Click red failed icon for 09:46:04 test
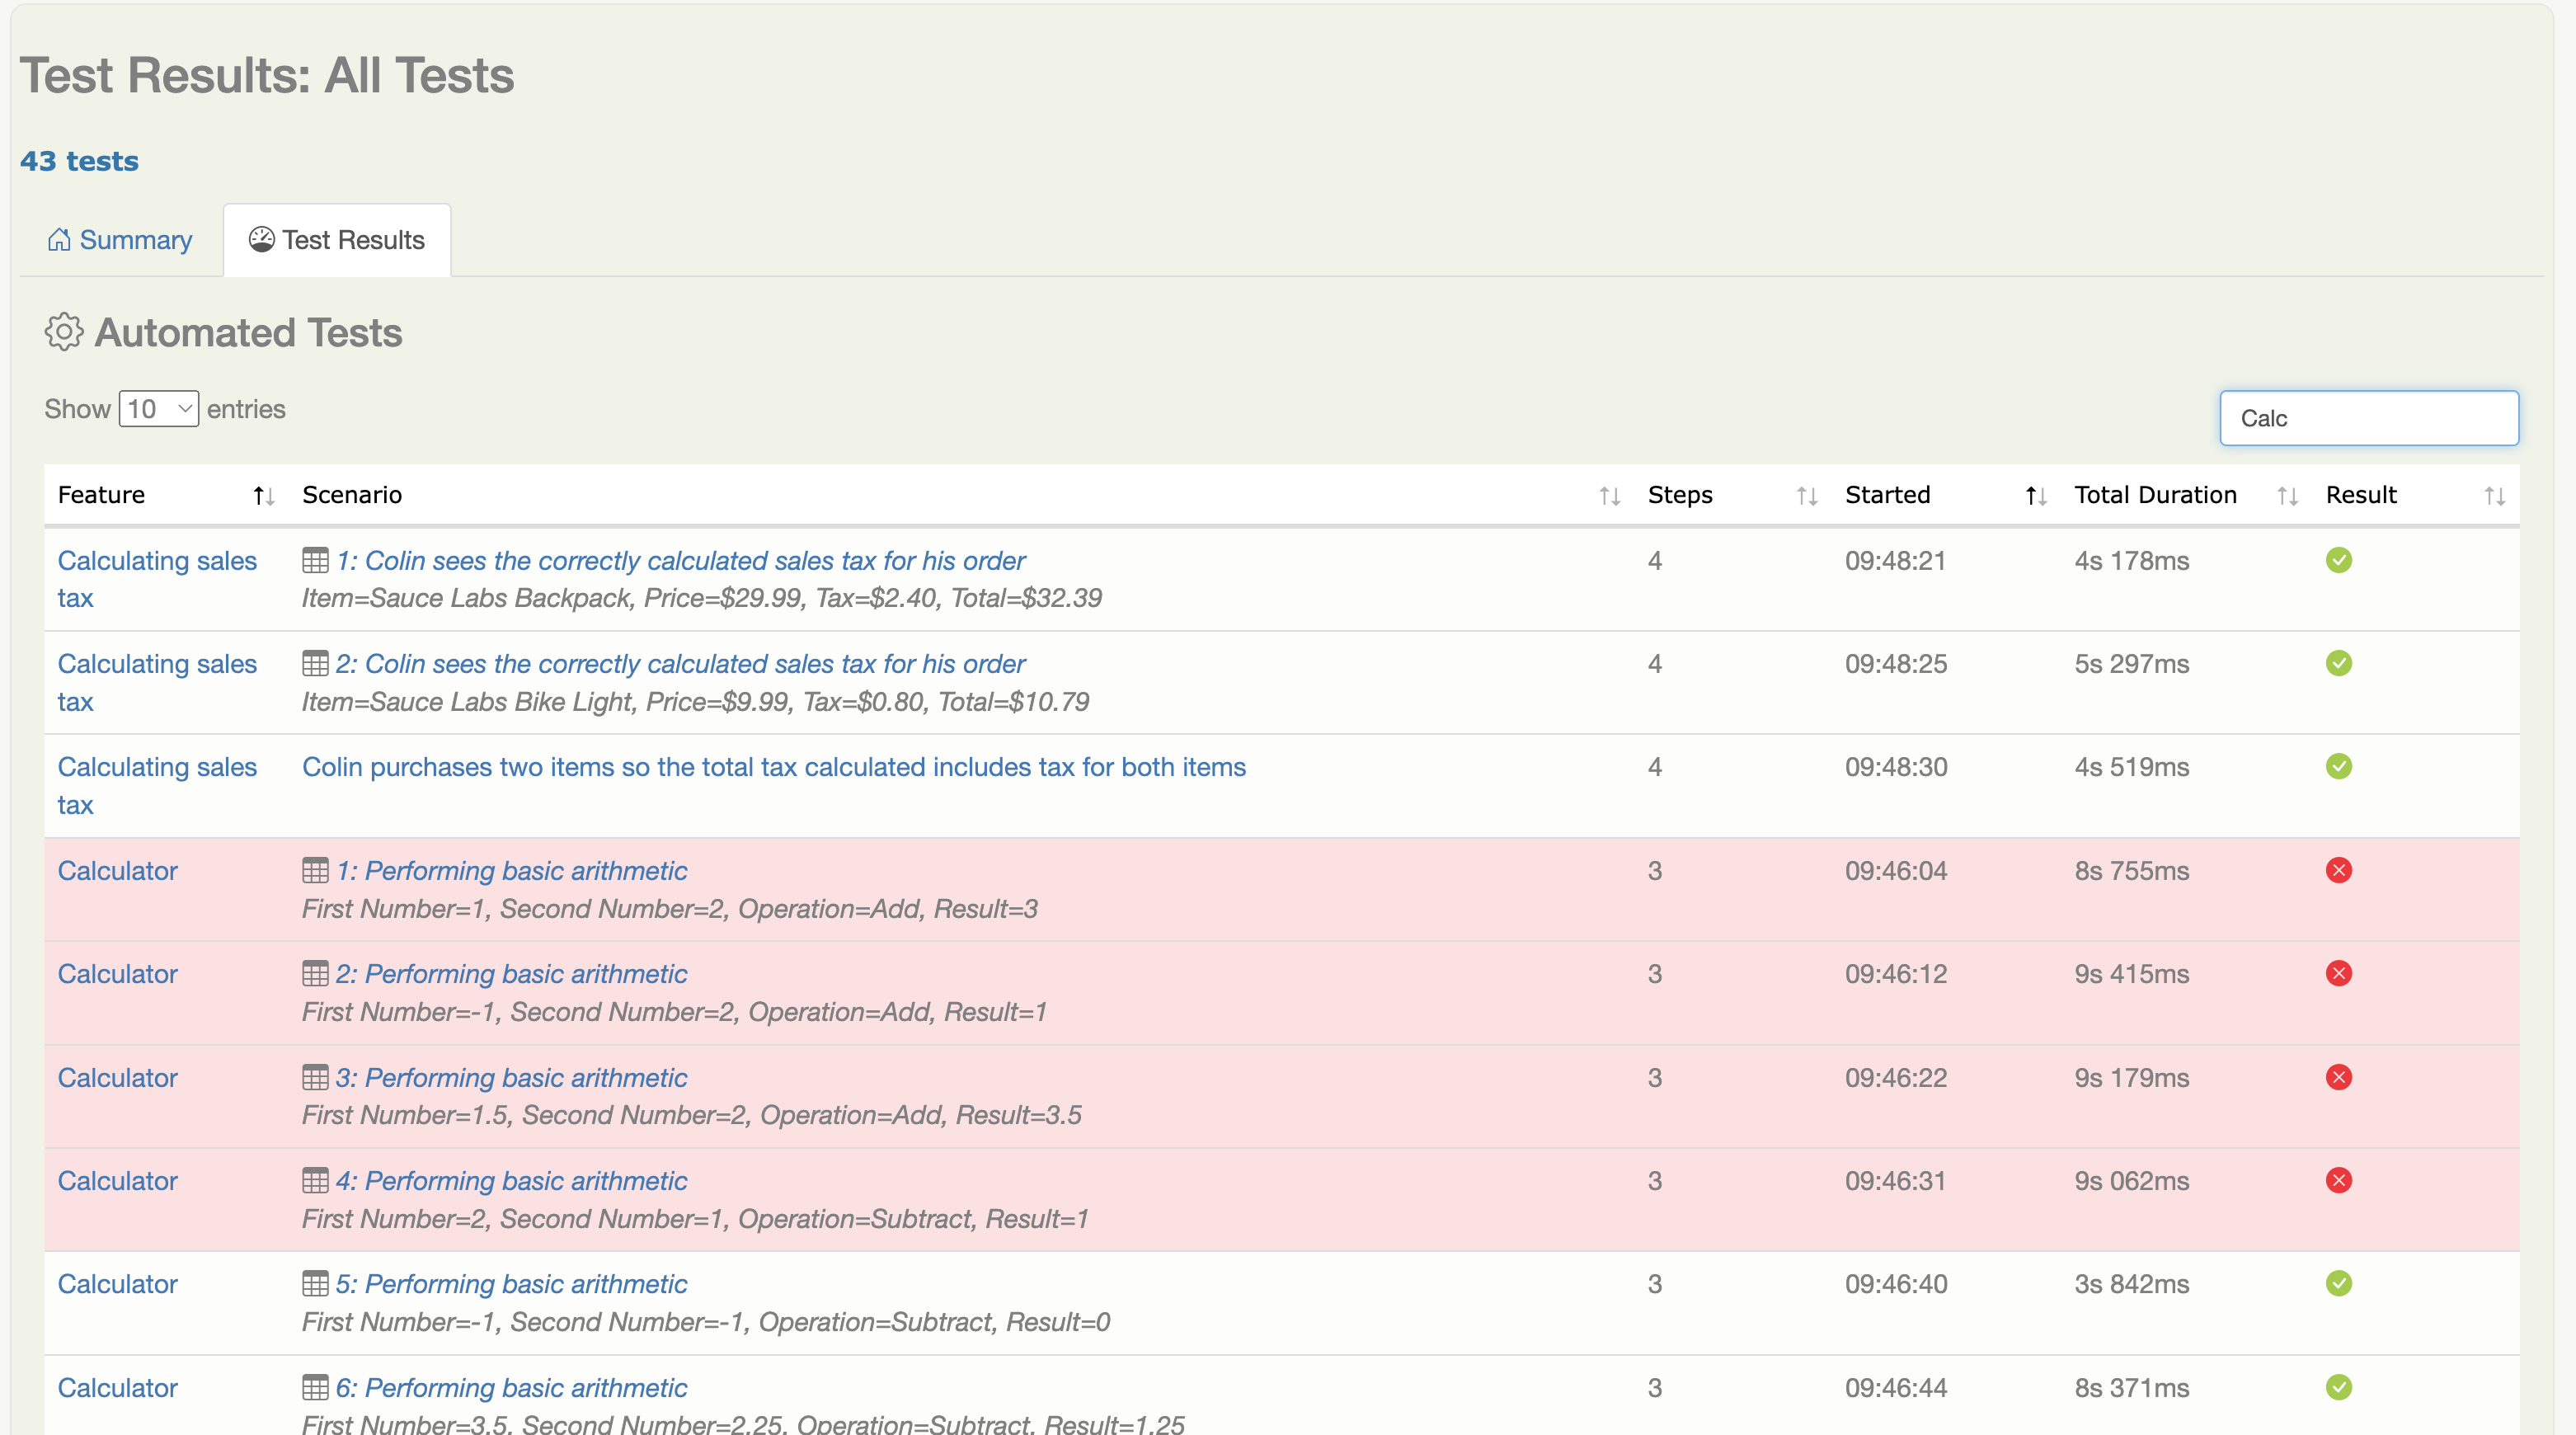 2338,871
